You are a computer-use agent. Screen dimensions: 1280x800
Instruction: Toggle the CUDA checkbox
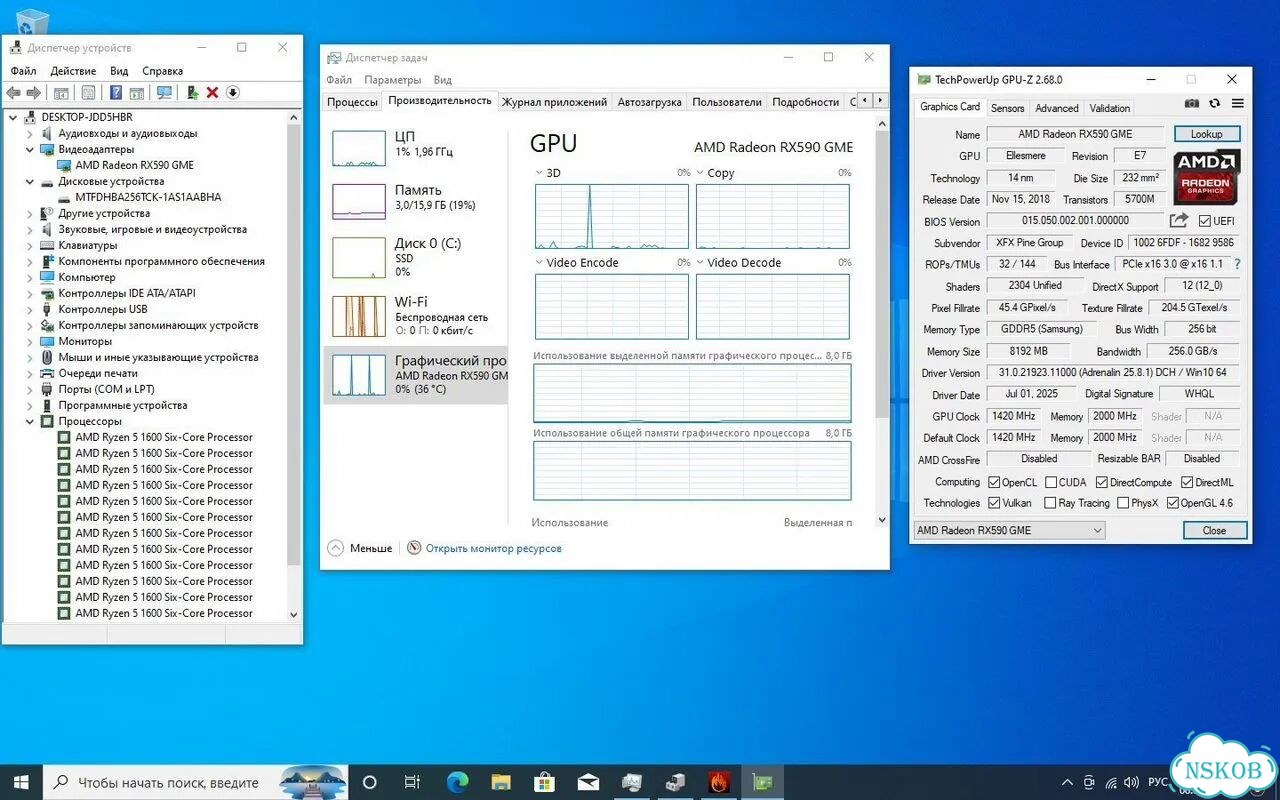tap(1050, 482)
